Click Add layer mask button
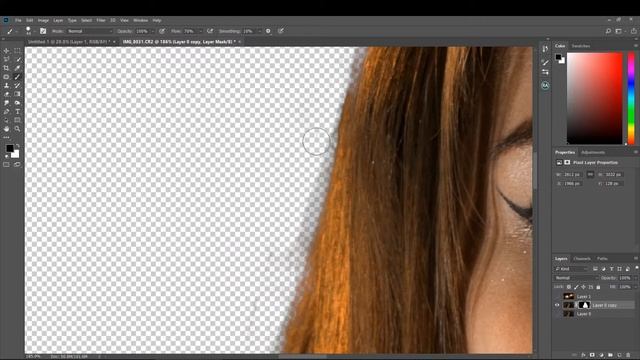Image resolution: width=640 pixels, height=360 pixels. pos(592,355)
